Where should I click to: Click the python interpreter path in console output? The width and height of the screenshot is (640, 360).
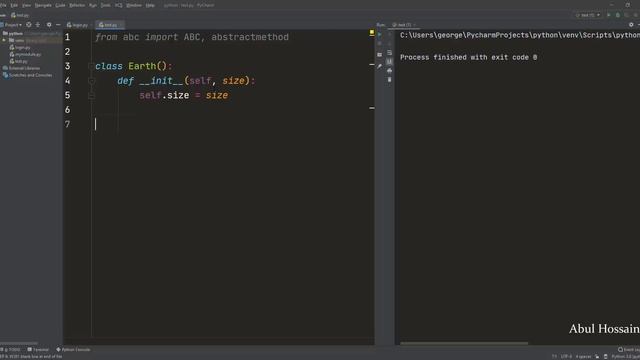pos(520,35)
